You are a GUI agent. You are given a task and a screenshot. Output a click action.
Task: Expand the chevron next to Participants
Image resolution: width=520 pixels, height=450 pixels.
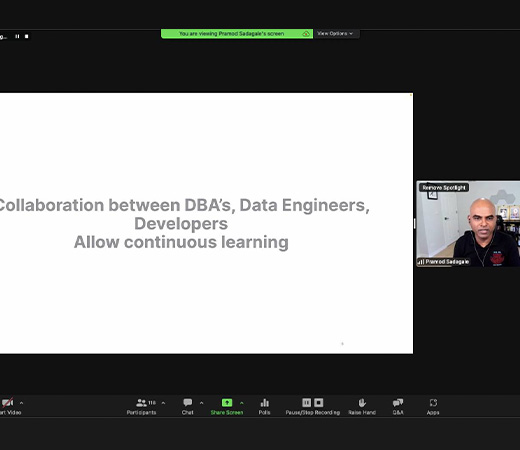pos(163,403)
